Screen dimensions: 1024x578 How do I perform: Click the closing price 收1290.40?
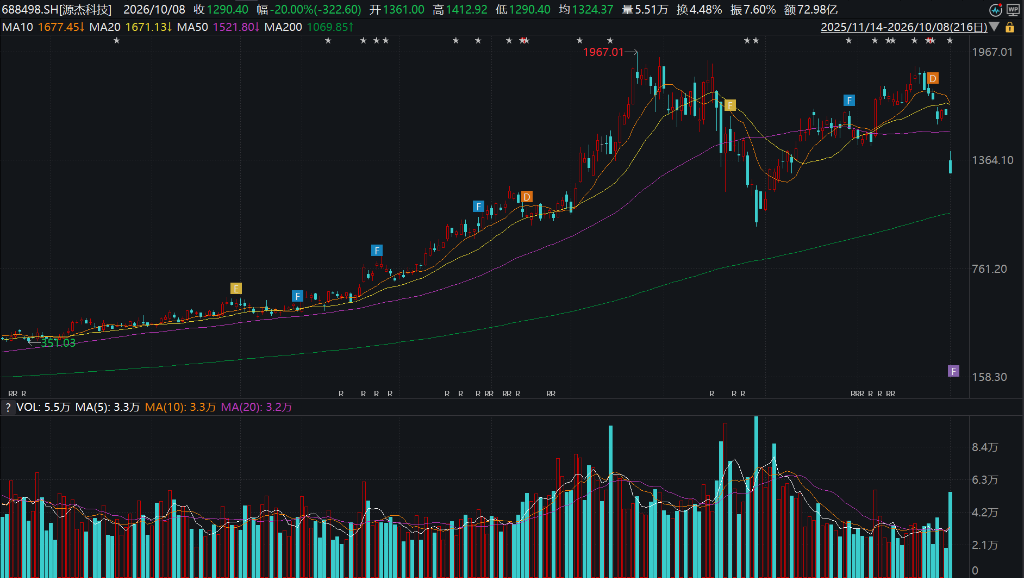[221, 10]
